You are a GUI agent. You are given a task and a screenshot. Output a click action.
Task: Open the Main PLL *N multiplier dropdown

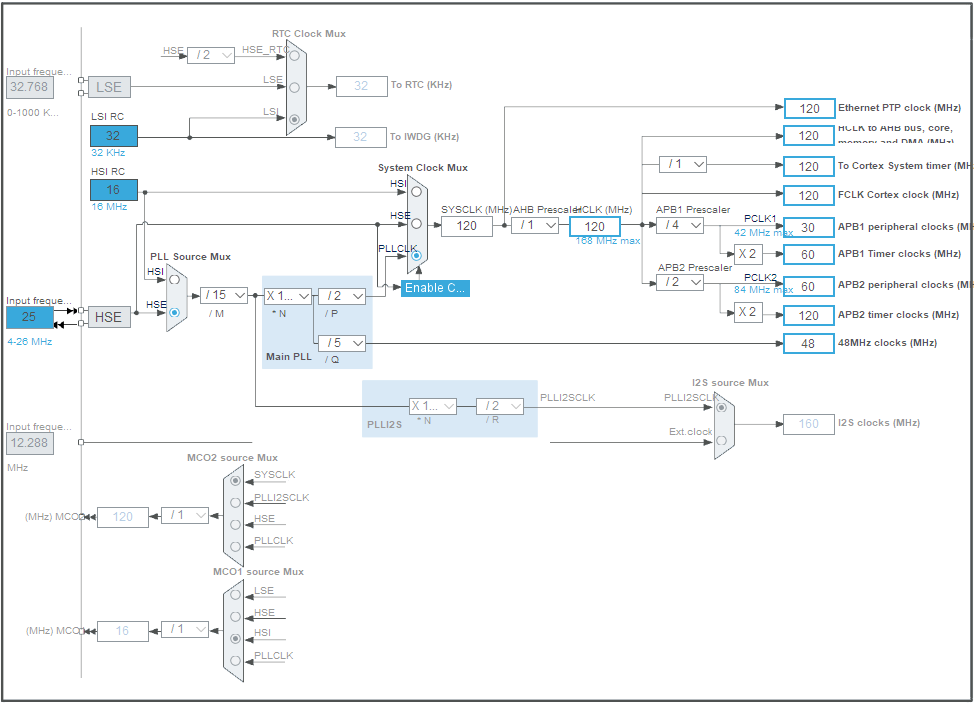coord(288,296)
